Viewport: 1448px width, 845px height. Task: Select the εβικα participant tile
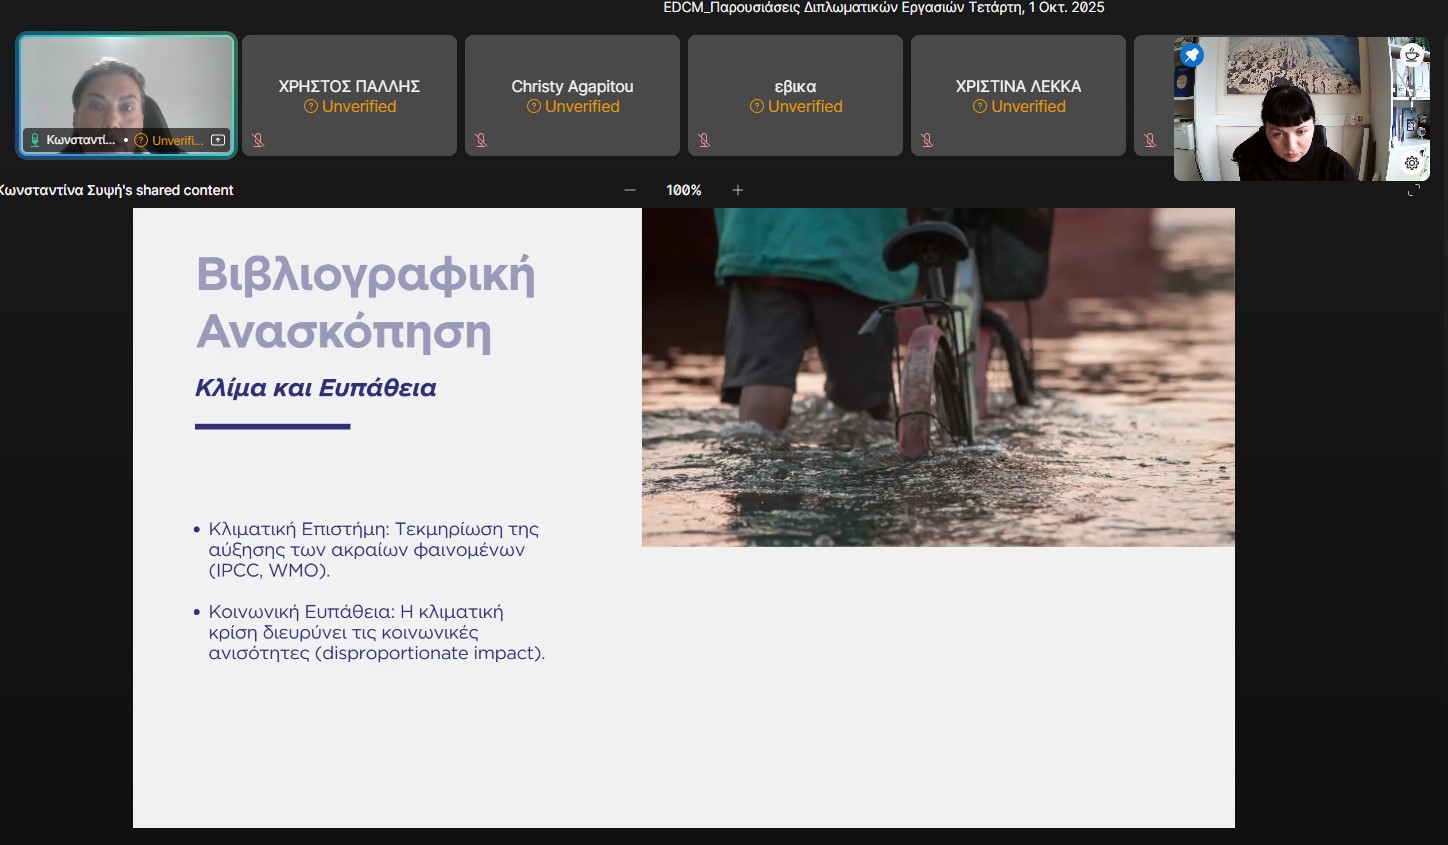coord(795,95)
